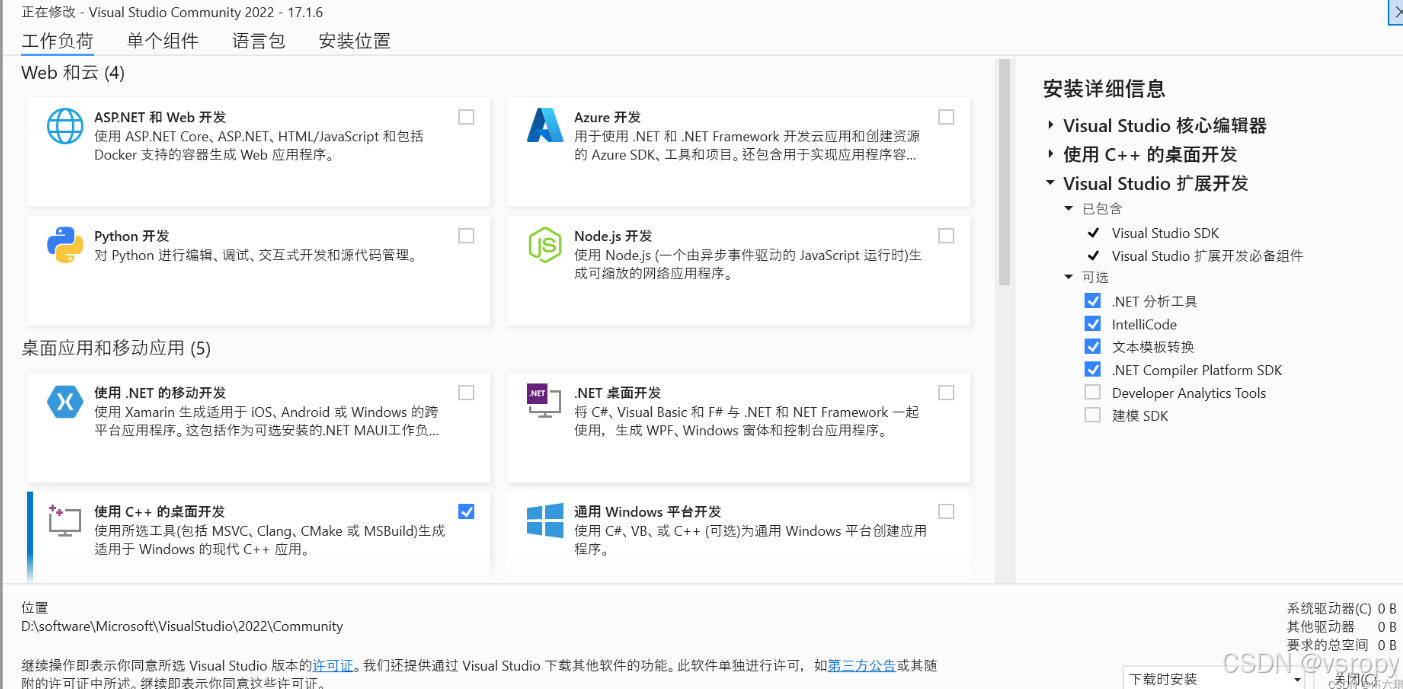This screenshot has height=689, width=1403.
Task: Check the Azure 开发 workload checkbox
Action: click(x=946, y=117)
